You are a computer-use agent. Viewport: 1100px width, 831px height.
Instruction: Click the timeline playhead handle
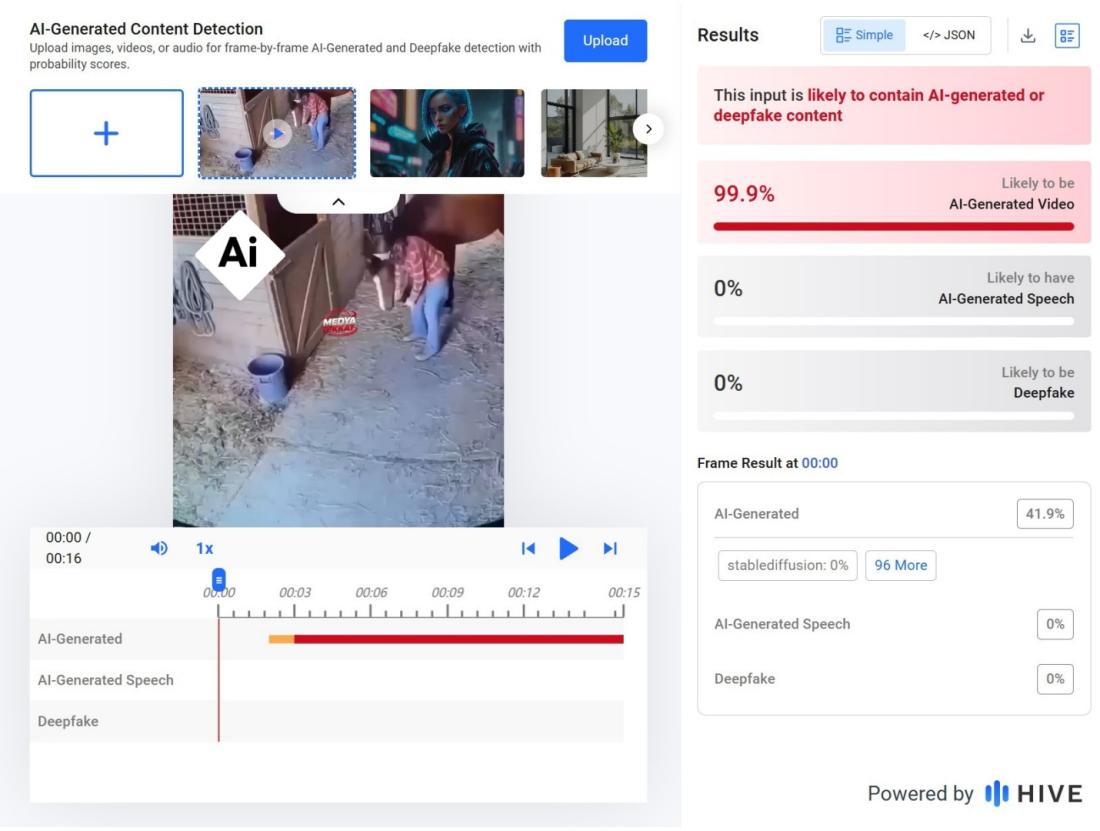pyautogui.click(x=219, y=579)
